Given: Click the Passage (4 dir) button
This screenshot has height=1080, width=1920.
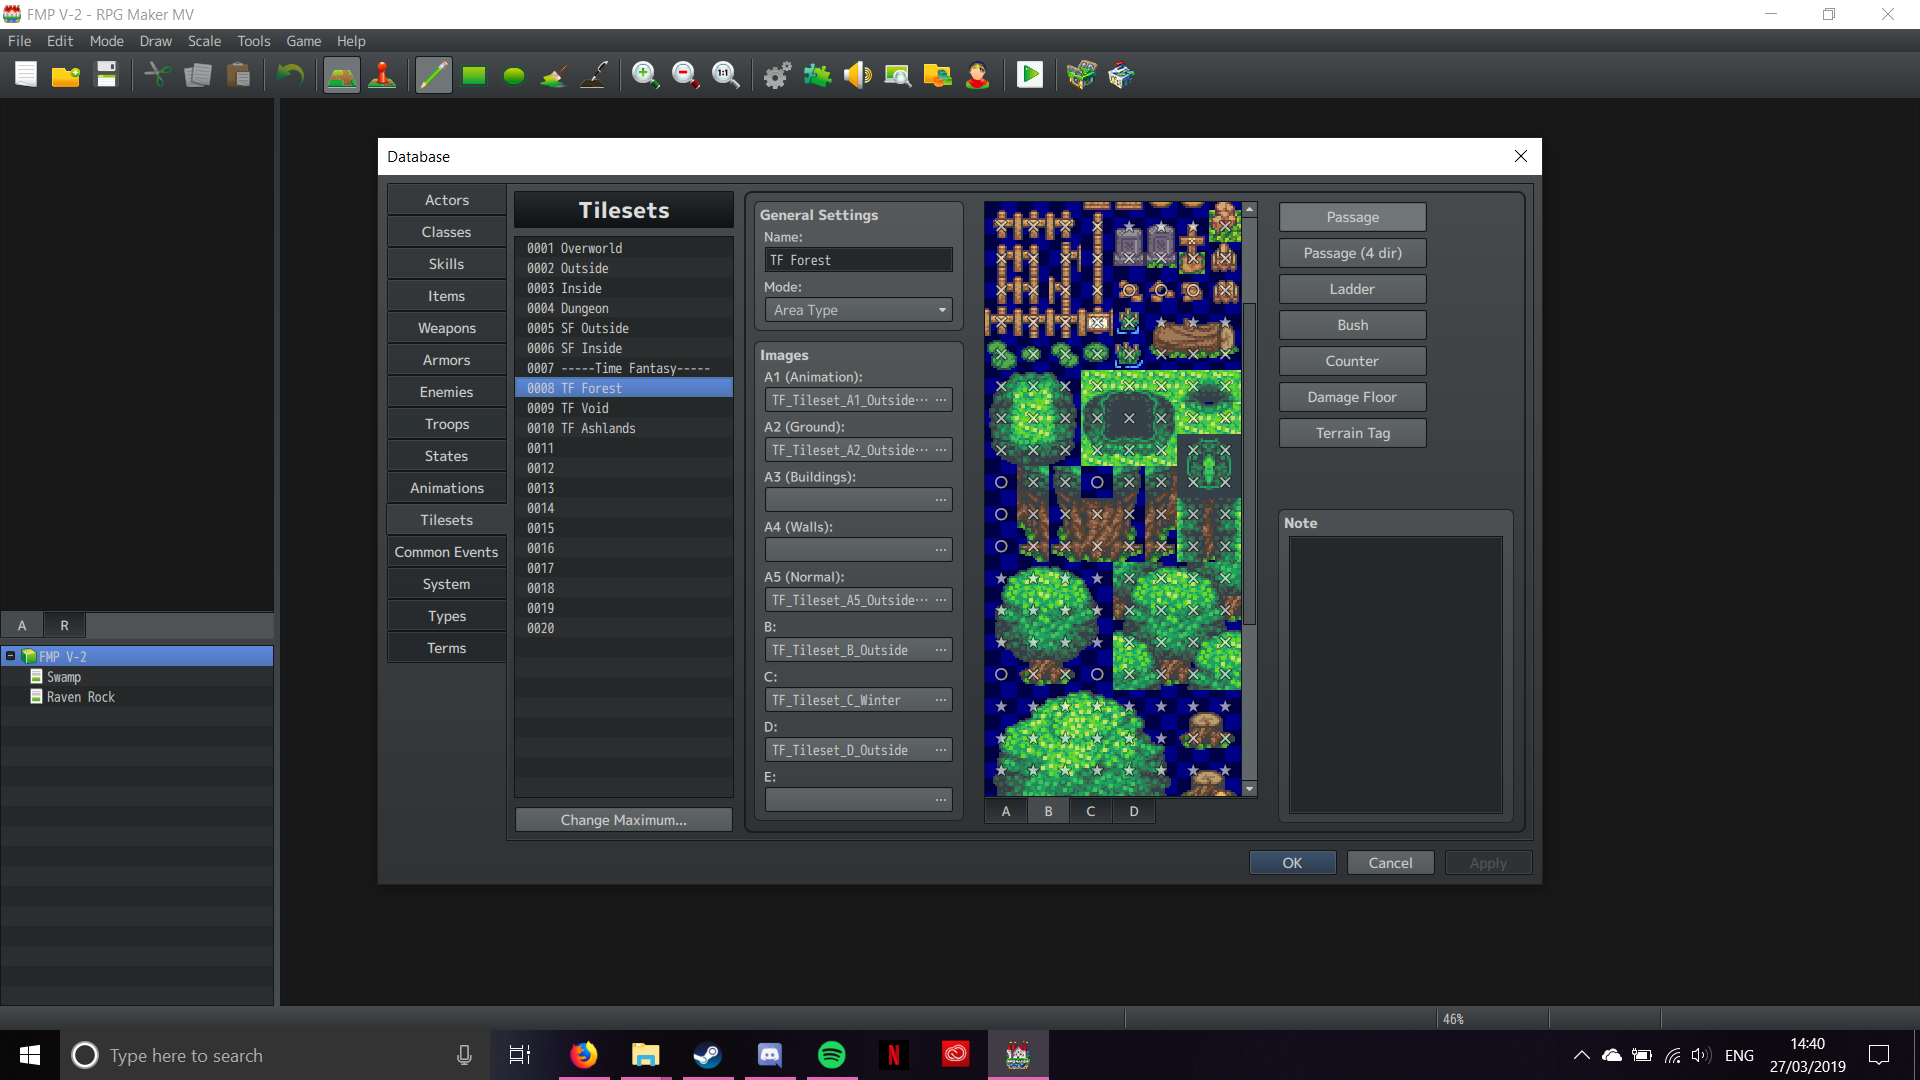Looking at the screenshot, I should click(x=1352, y=253).
